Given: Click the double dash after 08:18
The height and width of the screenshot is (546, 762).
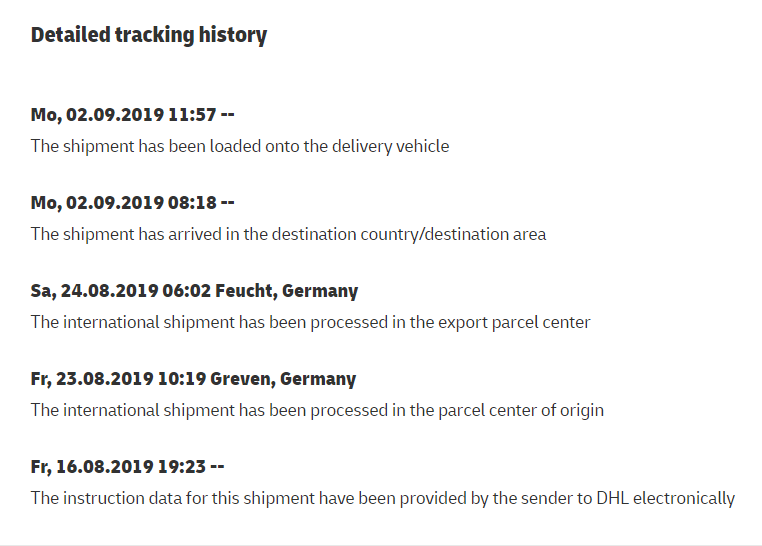Looking at the screenshot, I should pyautogui.click(x=227, y=203).
